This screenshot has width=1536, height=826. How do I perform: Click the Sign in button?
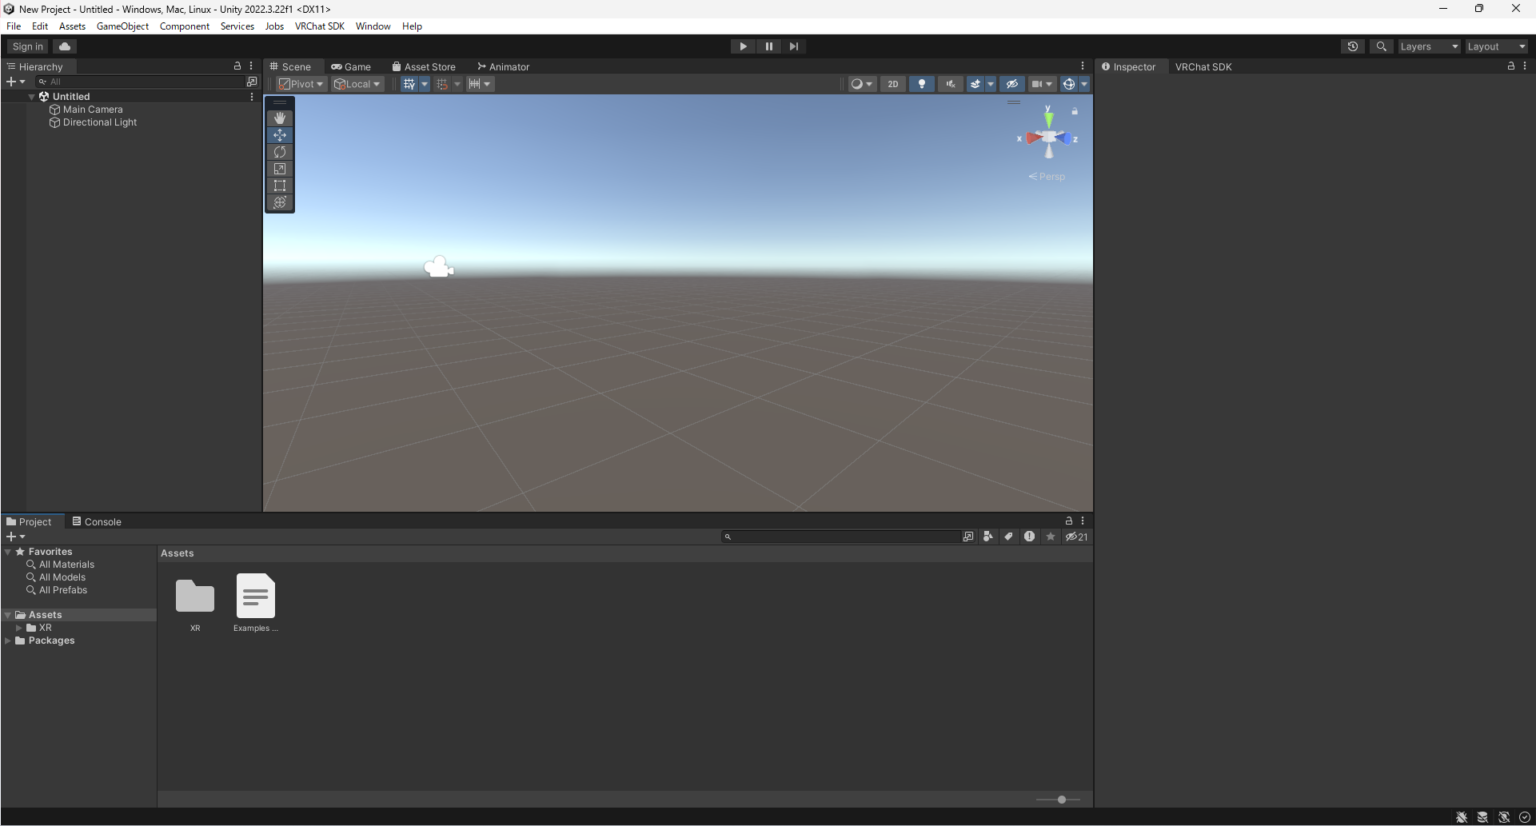26,46
